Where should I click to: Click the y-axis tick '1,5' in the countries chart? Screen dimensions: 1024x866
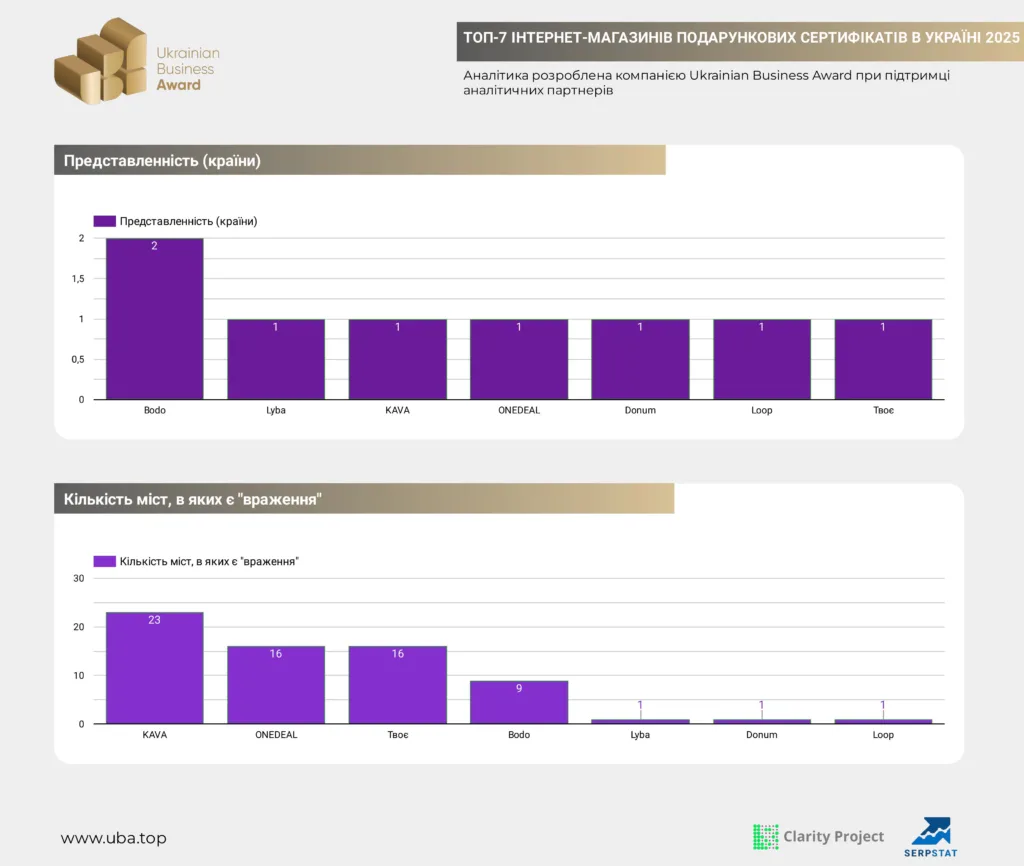[x=78, y=279]
